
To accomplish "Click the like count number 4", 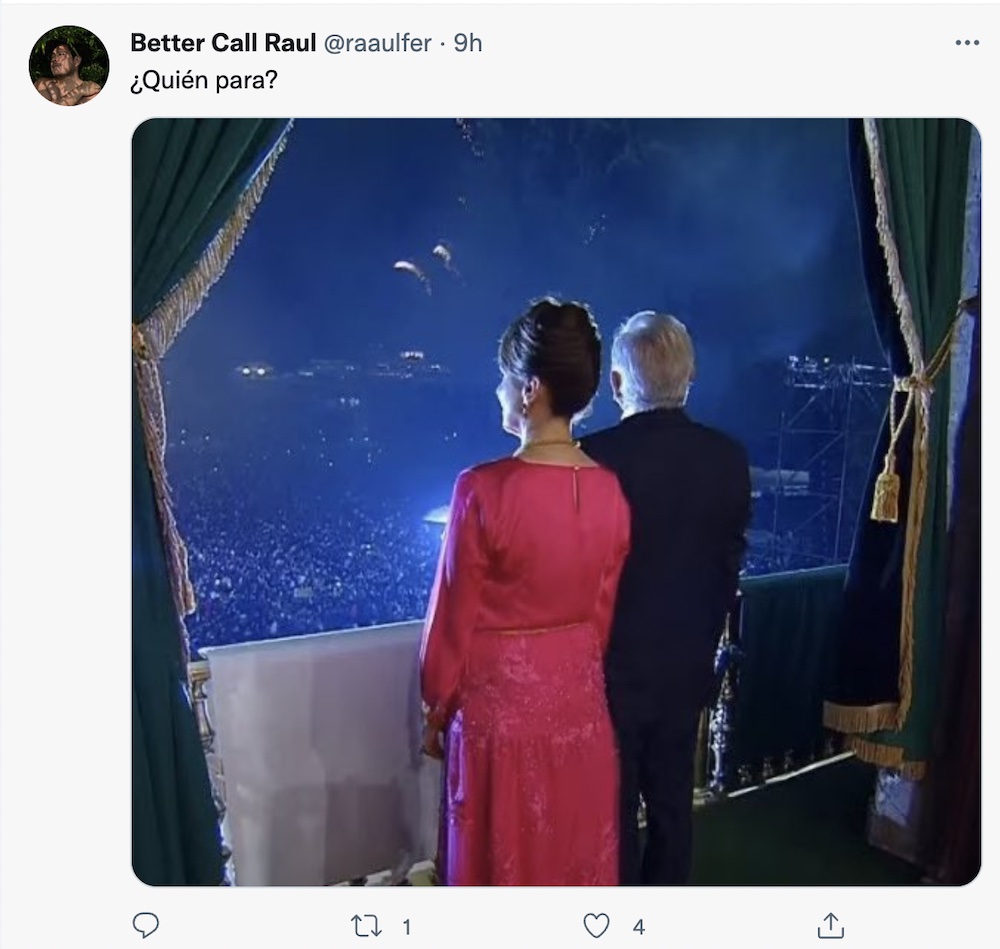I will [638, 927].
